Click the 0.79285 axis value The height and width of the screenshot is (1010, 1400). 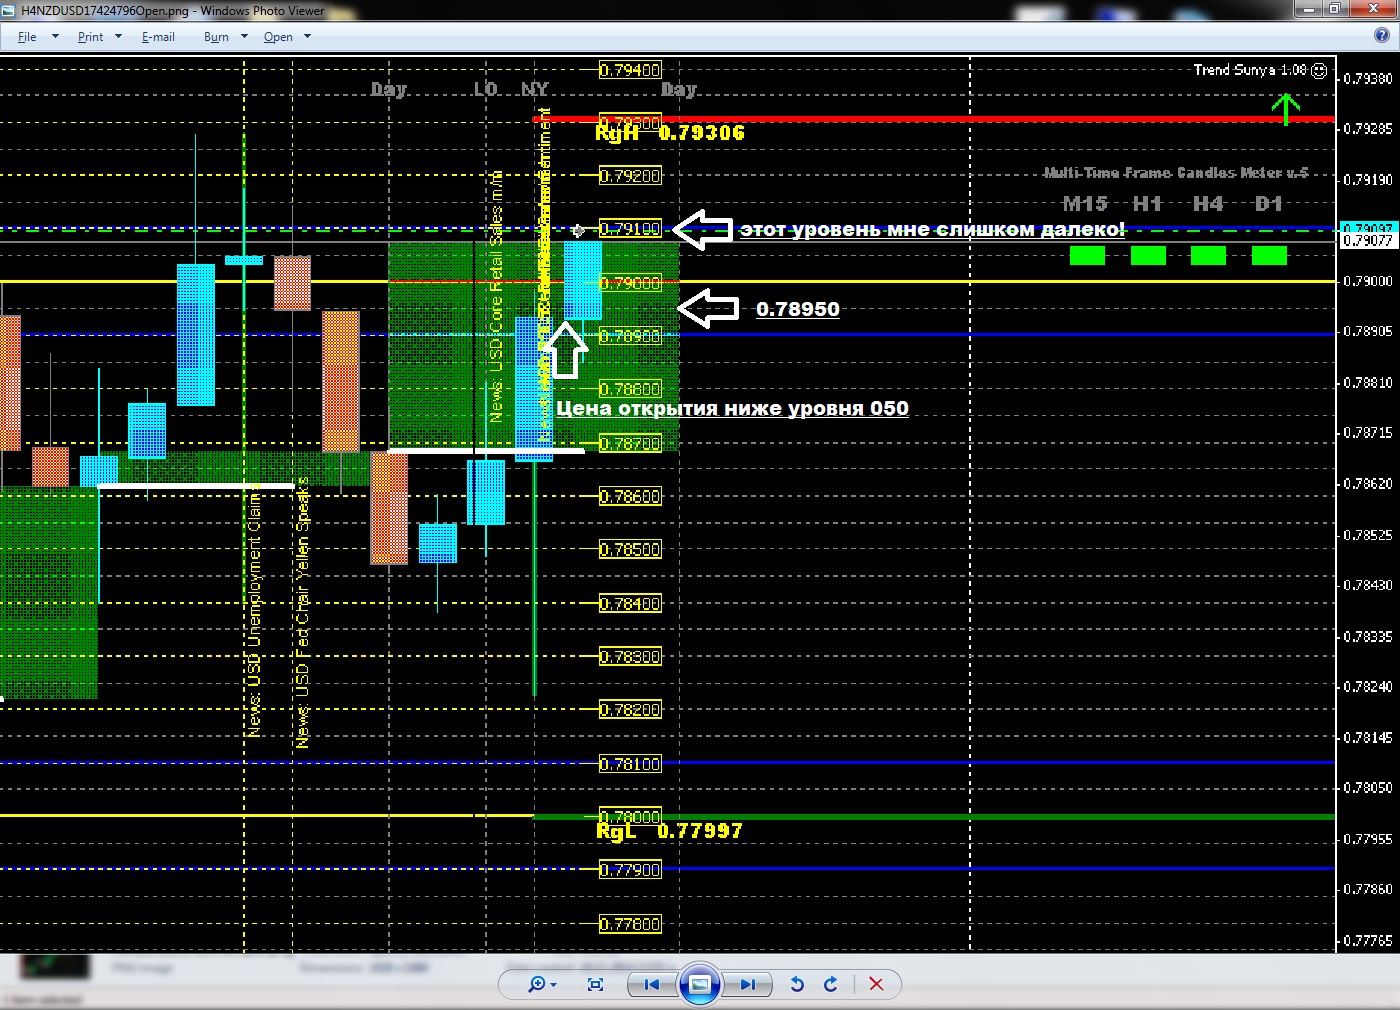(1368, 129)
